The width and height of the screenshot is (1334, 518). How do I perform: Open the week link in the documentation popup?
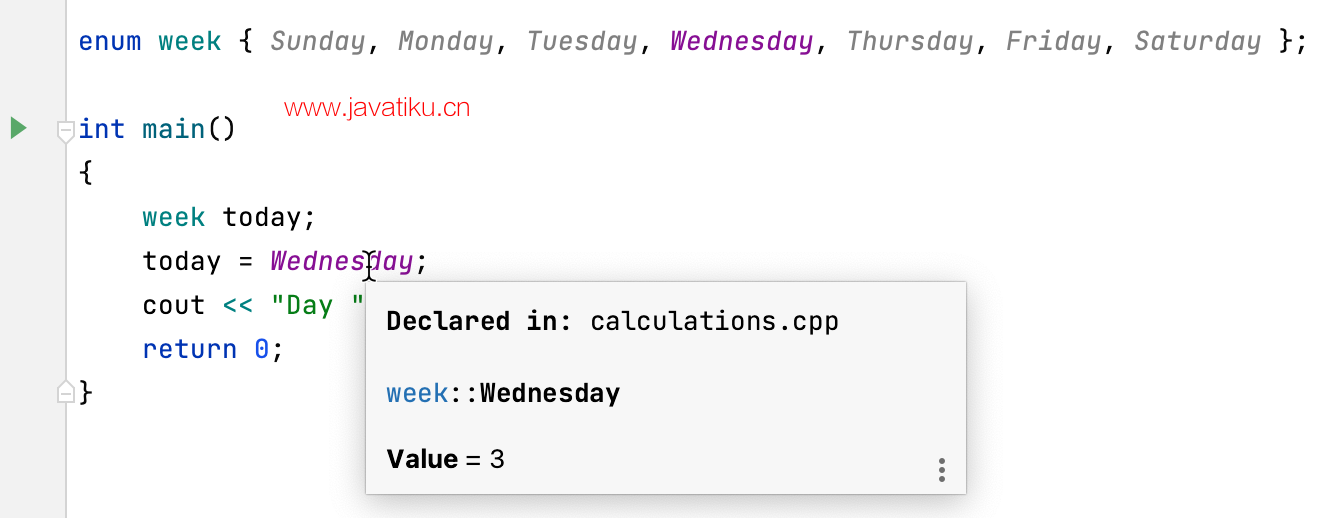(x=417, y=393)
